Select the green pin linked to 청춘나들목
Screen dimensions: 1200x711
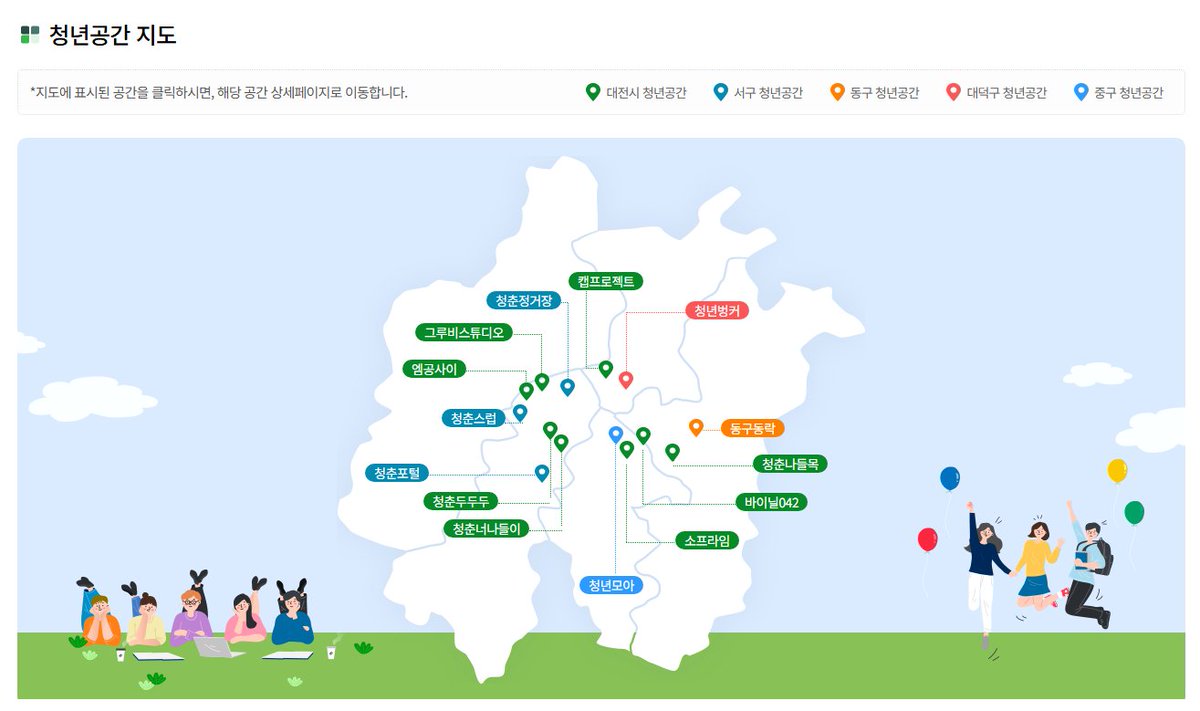click(672, 452)
